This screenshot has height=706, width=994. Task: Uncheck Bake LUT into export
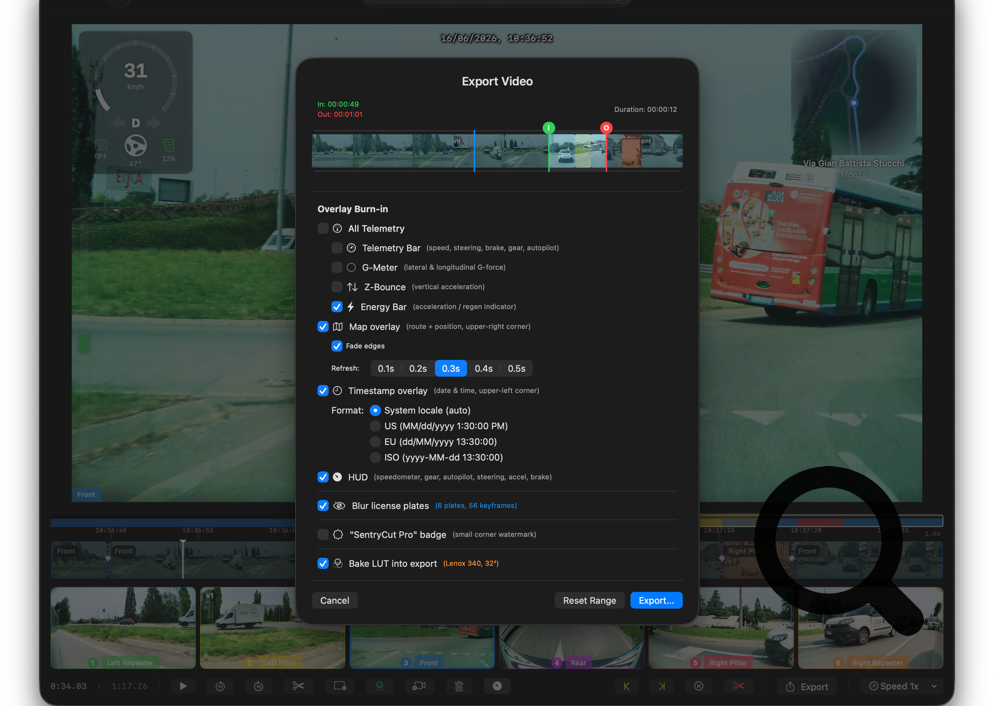click(323, 563)
